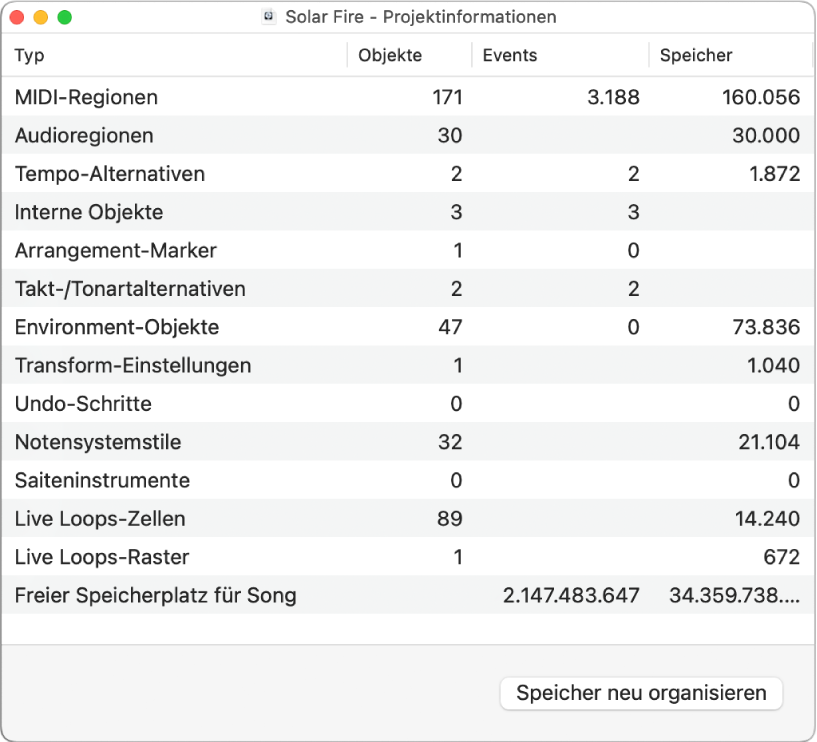Click the Speicher neu organisieren button
Image resolution: width=817 pixels, height=742 pixels.
641,693
